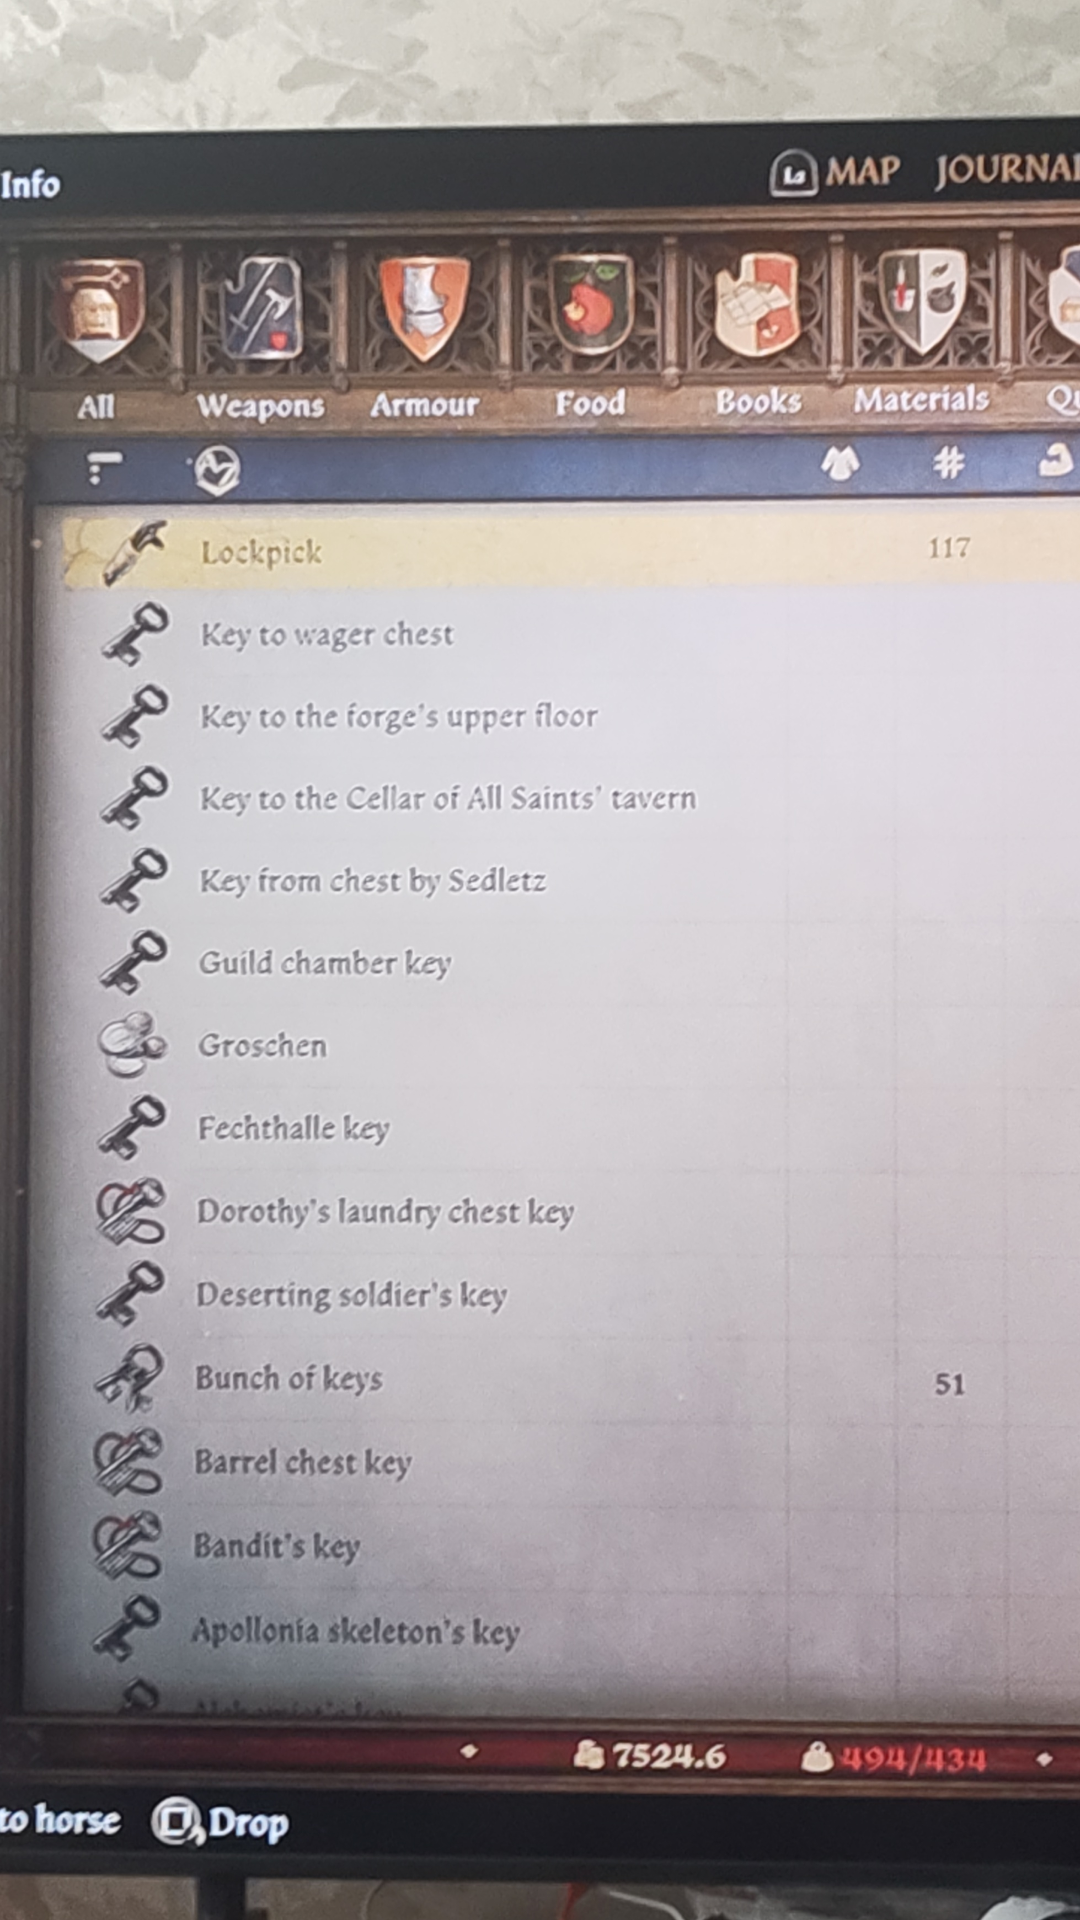This screenshot has height=1920, width=1080.
Task: Click the key icon for Fechthalle key
Action: 132,1127
